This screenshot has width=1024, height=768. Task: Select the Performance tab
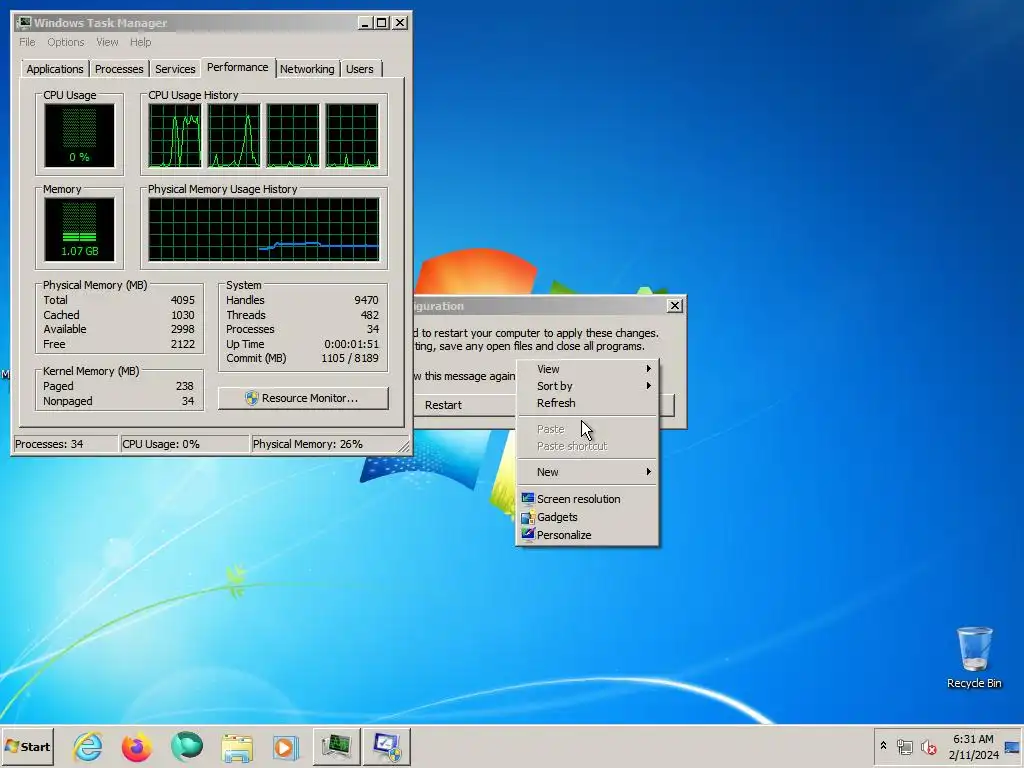click(238, 67)
